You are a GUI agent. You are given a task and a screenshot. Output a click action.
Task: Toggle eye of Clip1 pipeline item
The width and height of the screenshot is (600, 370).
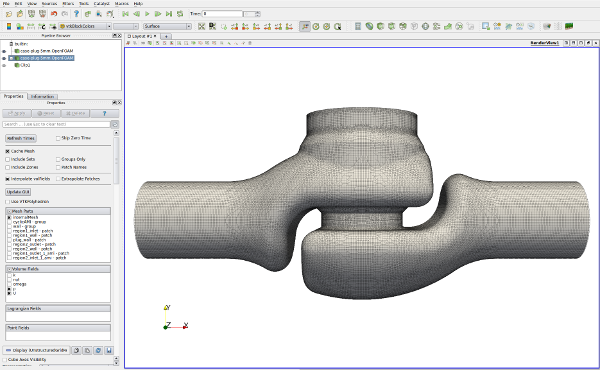tap(4, 65)
